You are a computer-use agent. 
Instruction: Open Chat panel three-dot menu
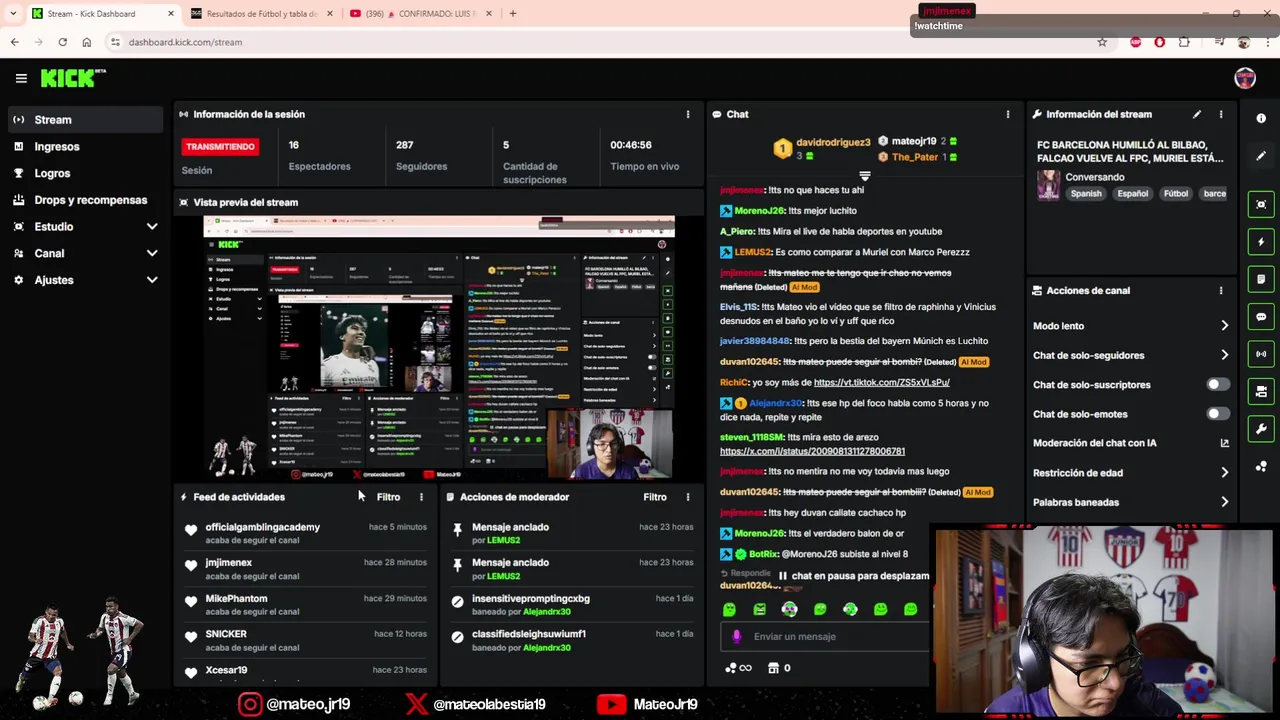click(1008, 114)
